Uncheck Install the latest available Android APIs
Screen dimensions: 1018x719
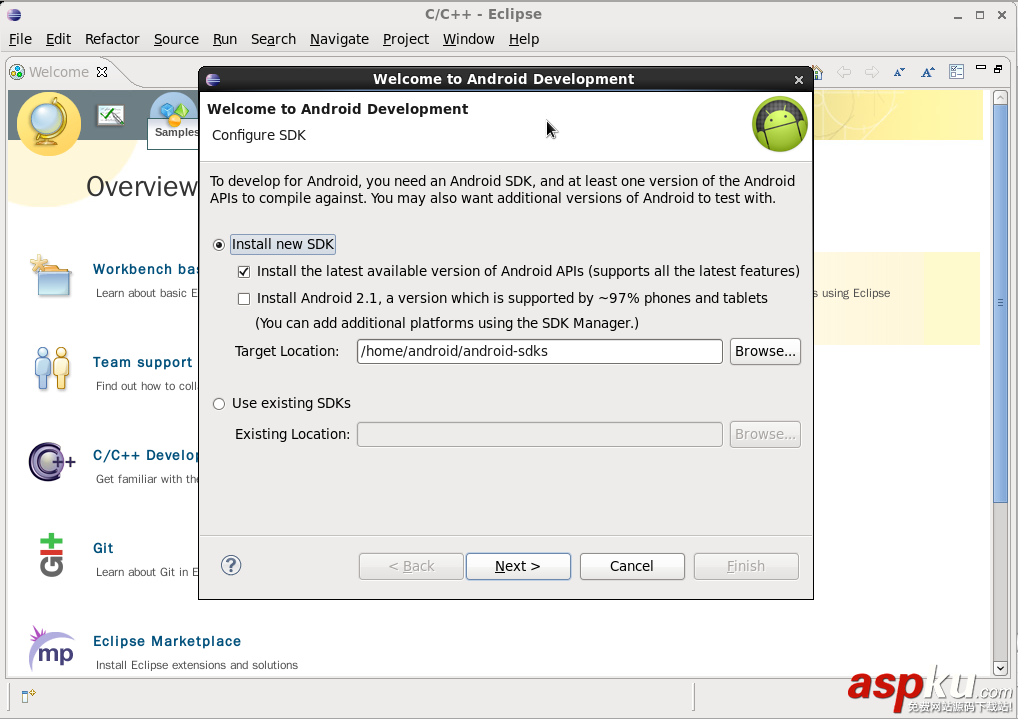[x=244, y=271]
